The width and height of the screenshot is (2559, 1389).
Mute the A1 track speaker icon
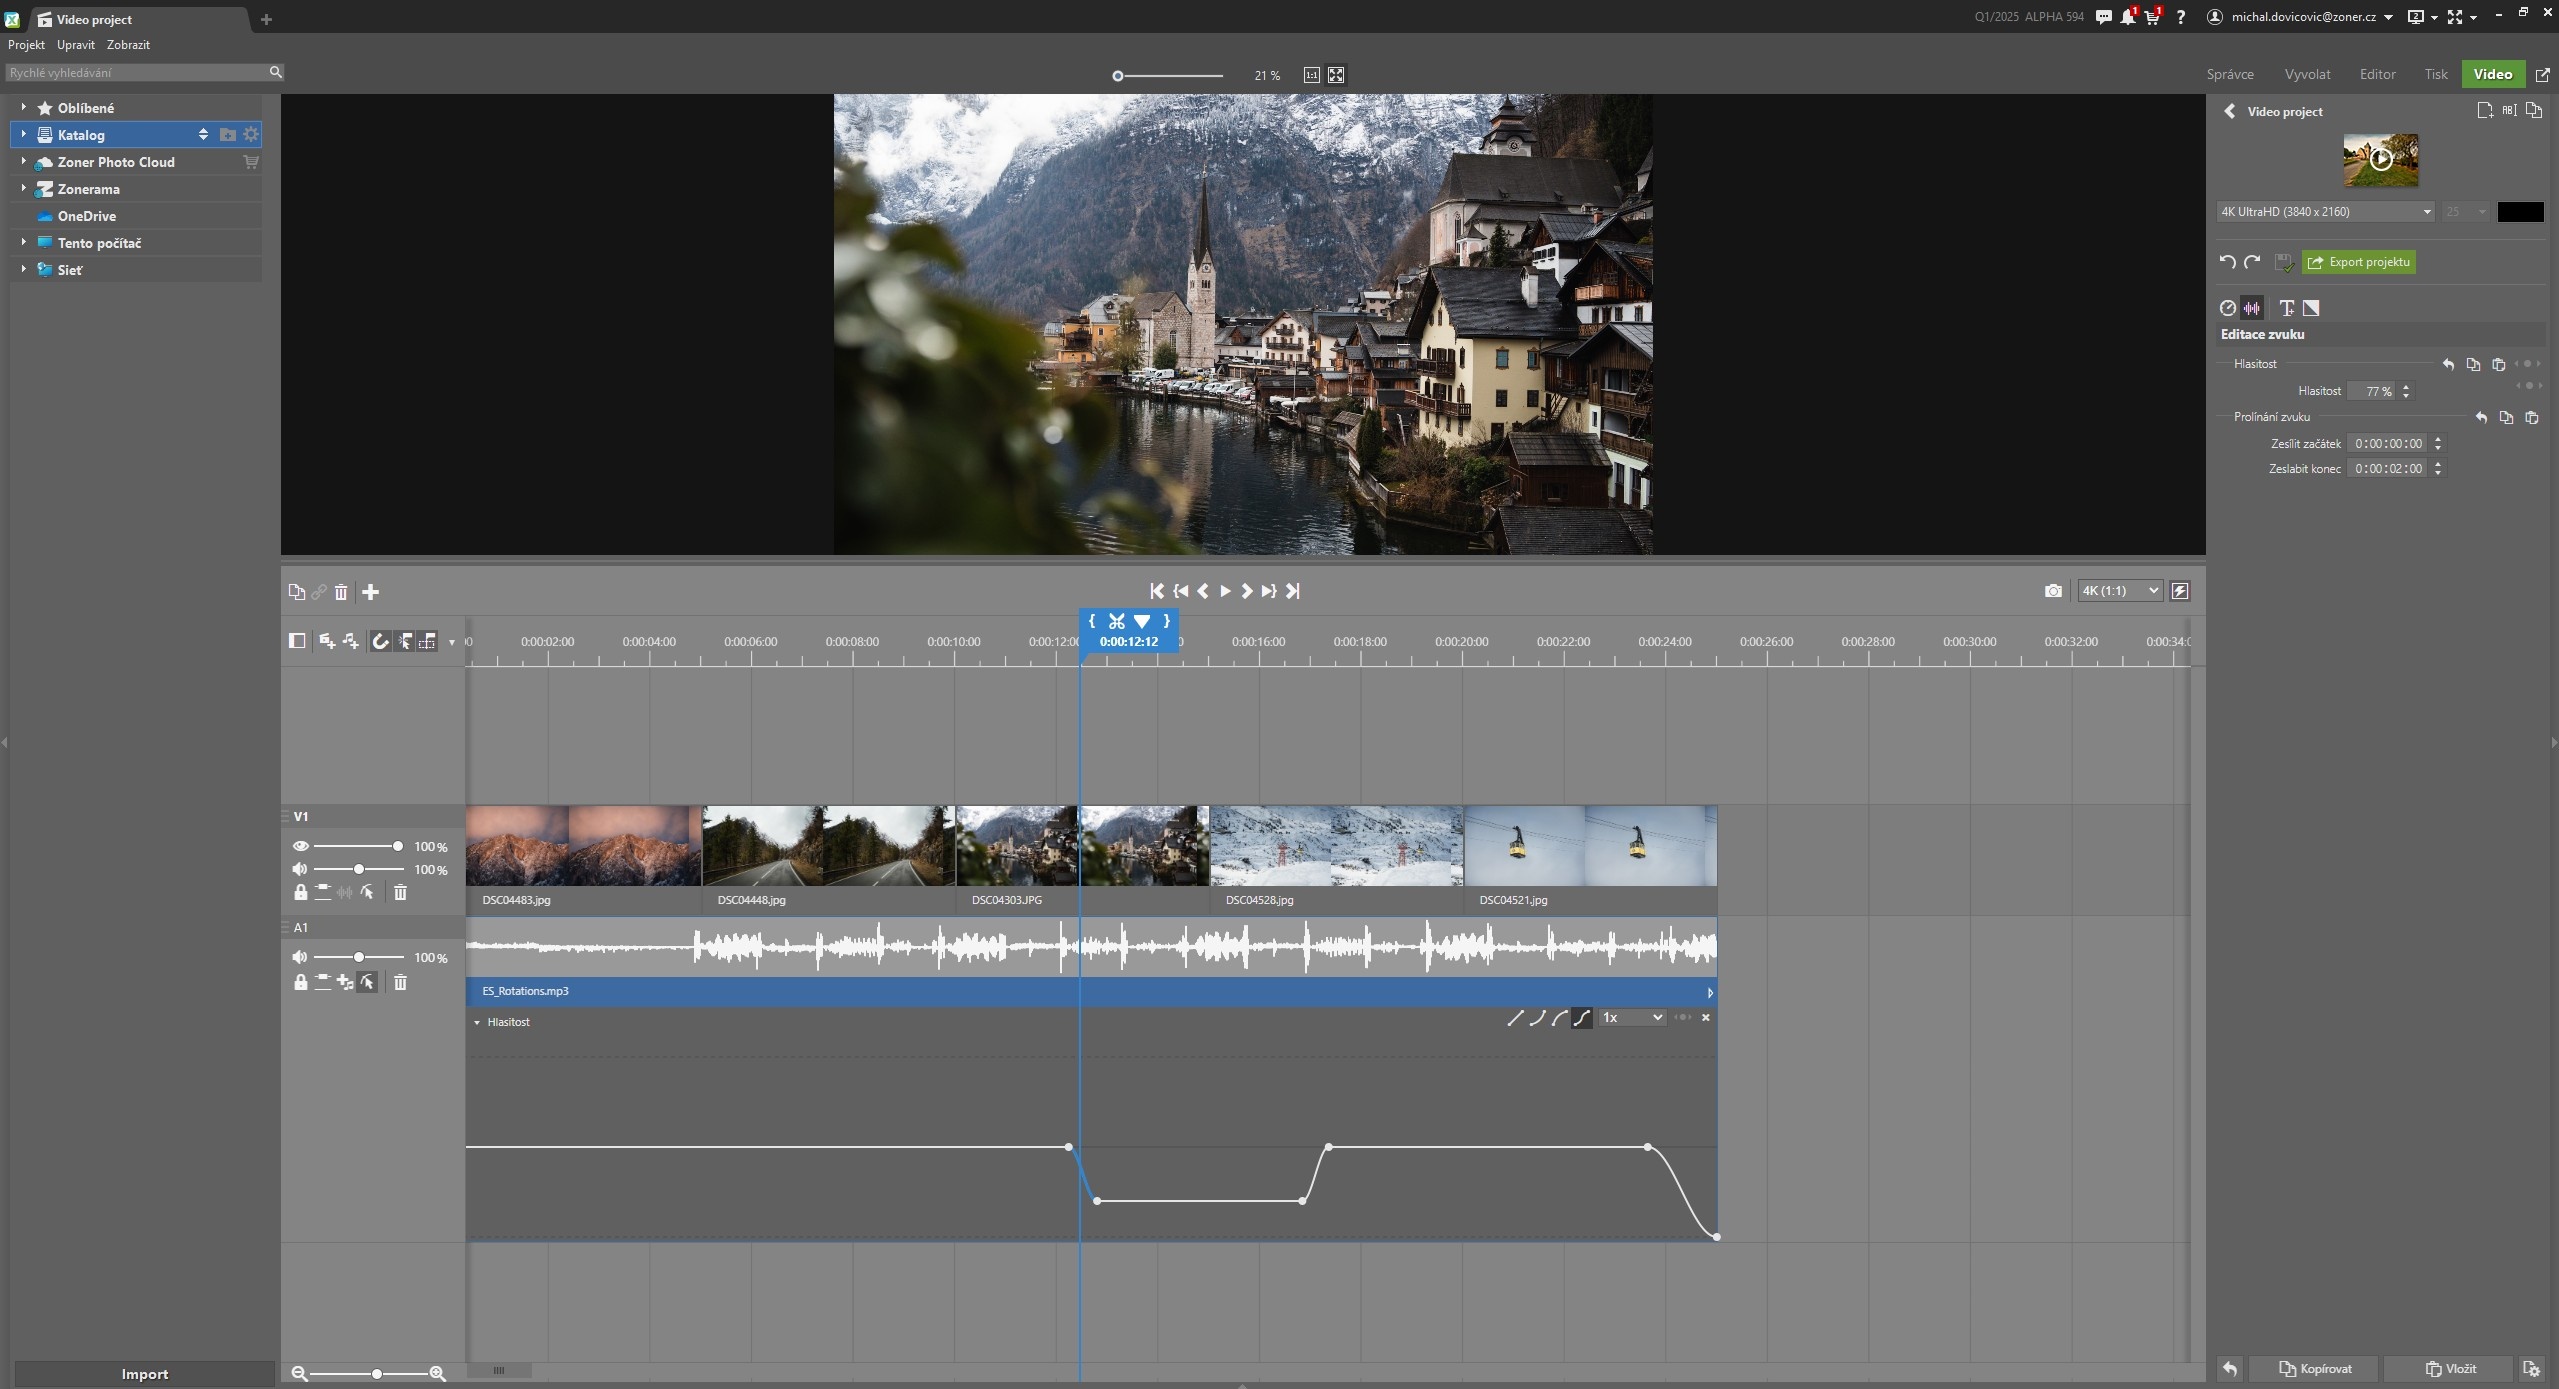point(300,958)
